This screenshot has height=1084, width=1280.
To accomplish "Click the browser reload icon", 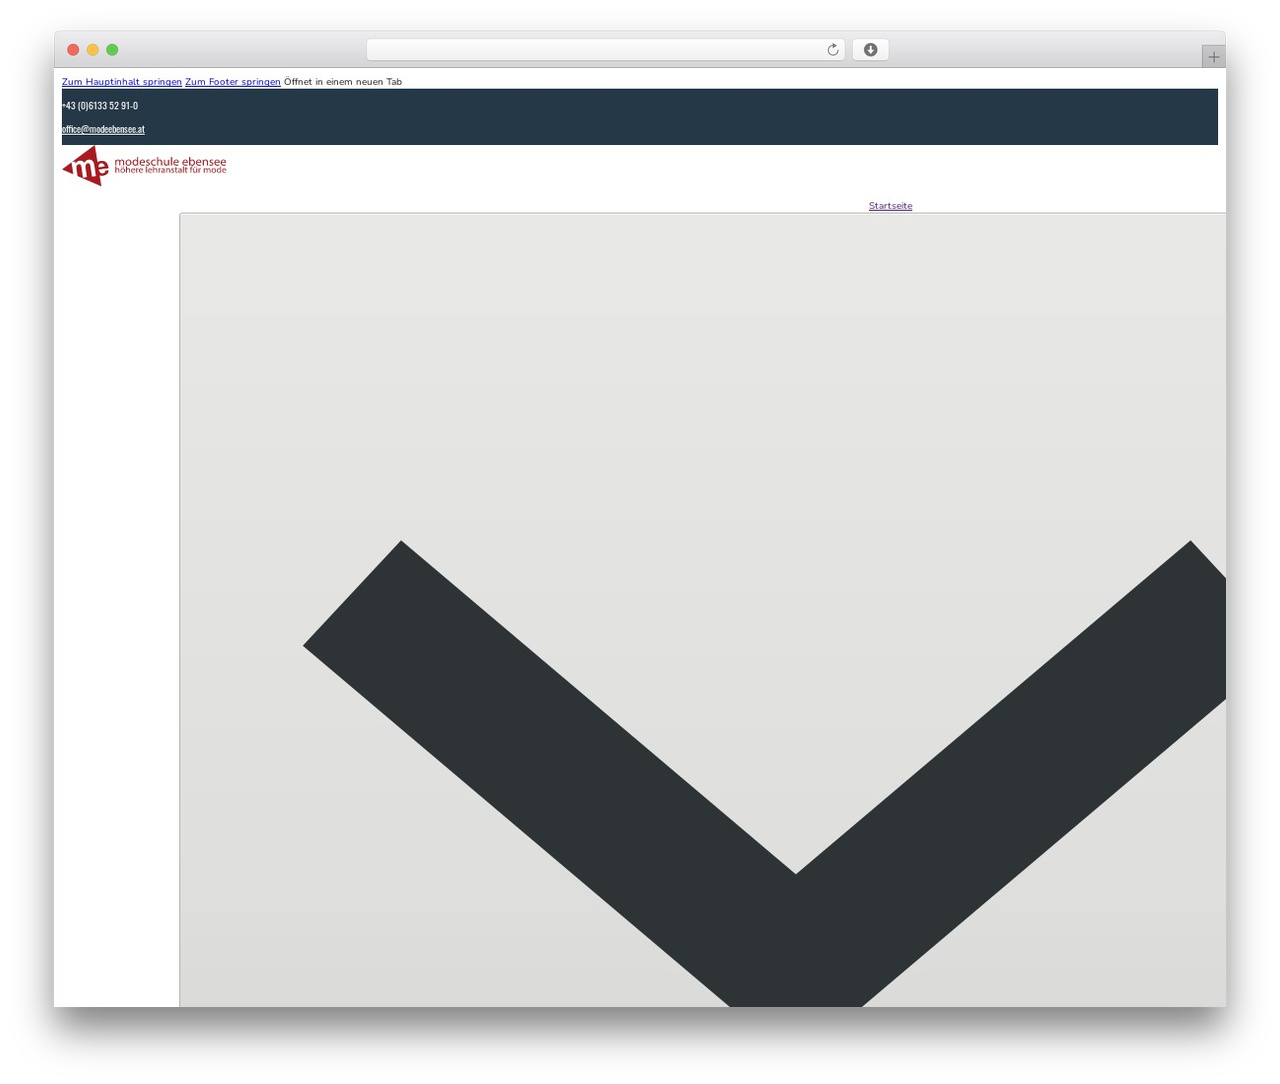I will 832,50.
